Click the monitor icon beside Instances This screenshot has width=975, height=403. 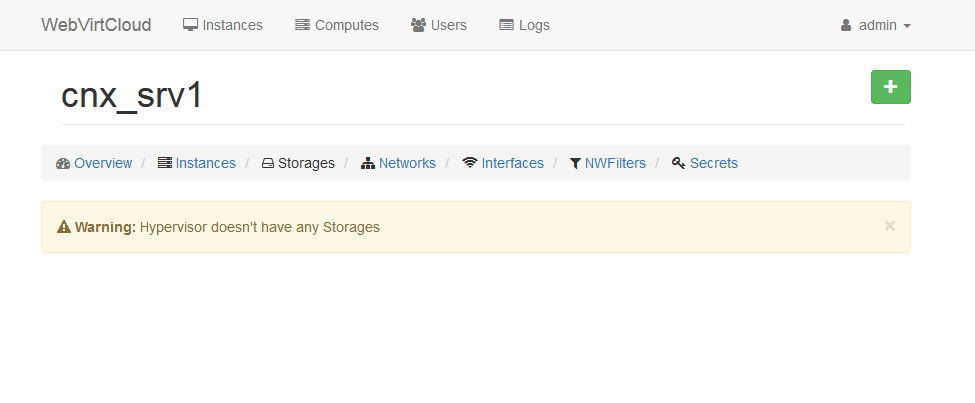[190, 25]
